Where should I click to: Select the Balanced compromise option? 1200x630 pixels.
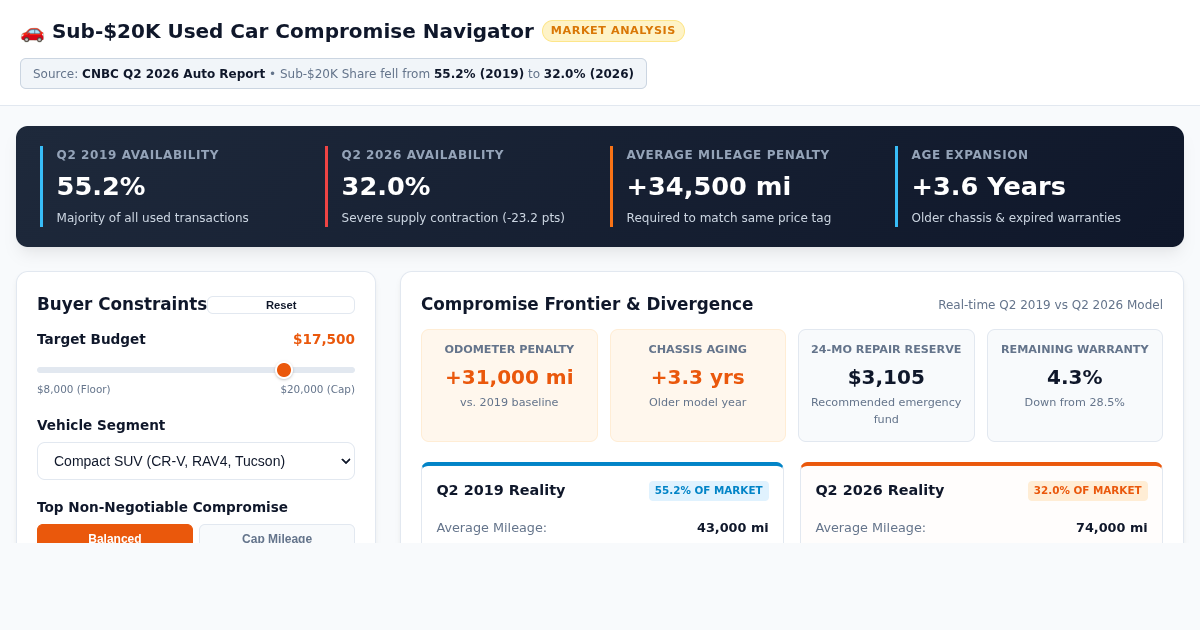(x=115, y=534)
